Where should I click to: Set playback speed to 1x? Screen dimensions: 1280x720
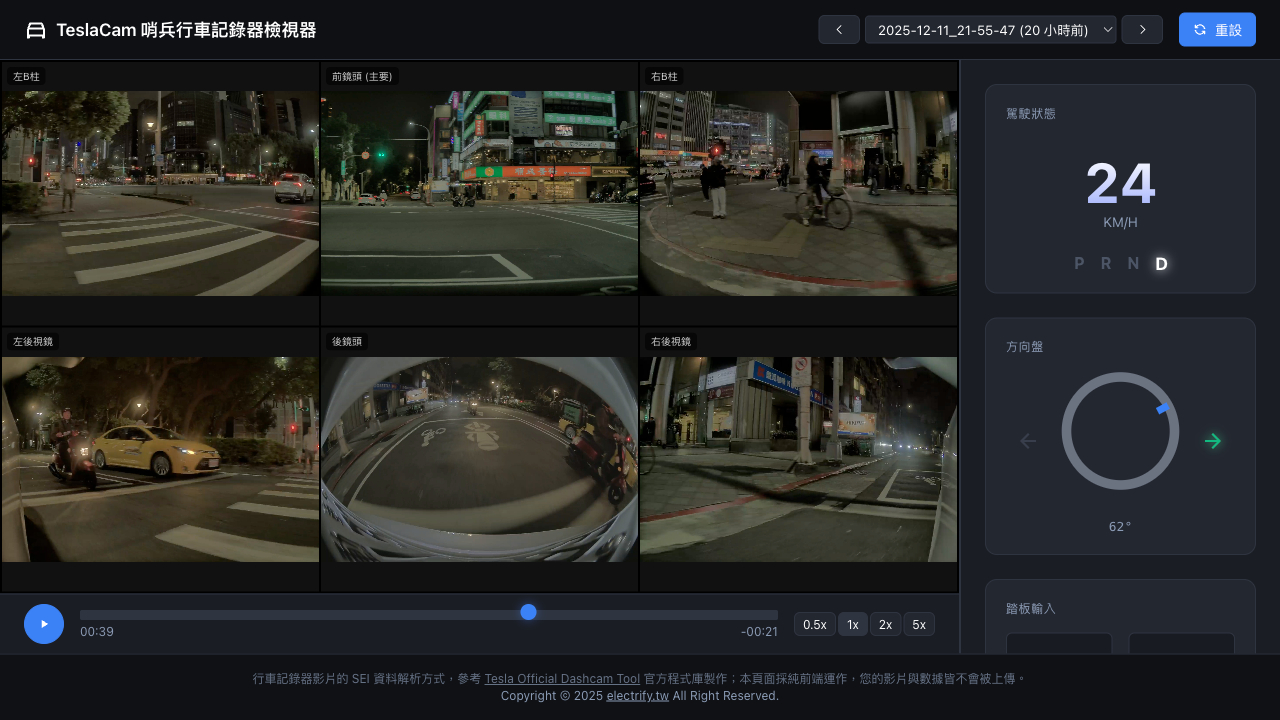(x=853, y=624)
